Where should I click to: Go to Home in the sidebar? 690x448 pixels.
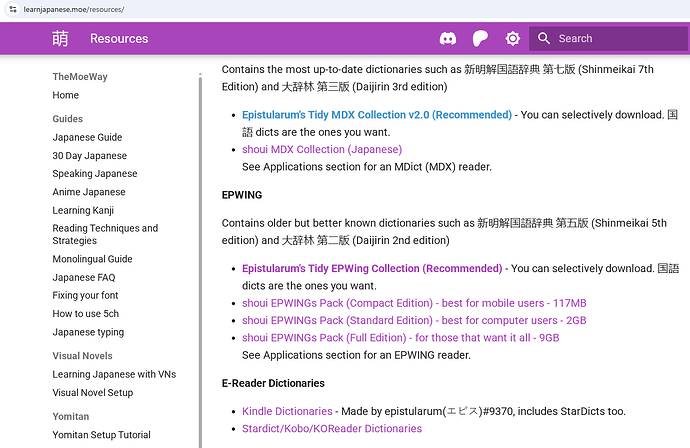click(66, 95)
